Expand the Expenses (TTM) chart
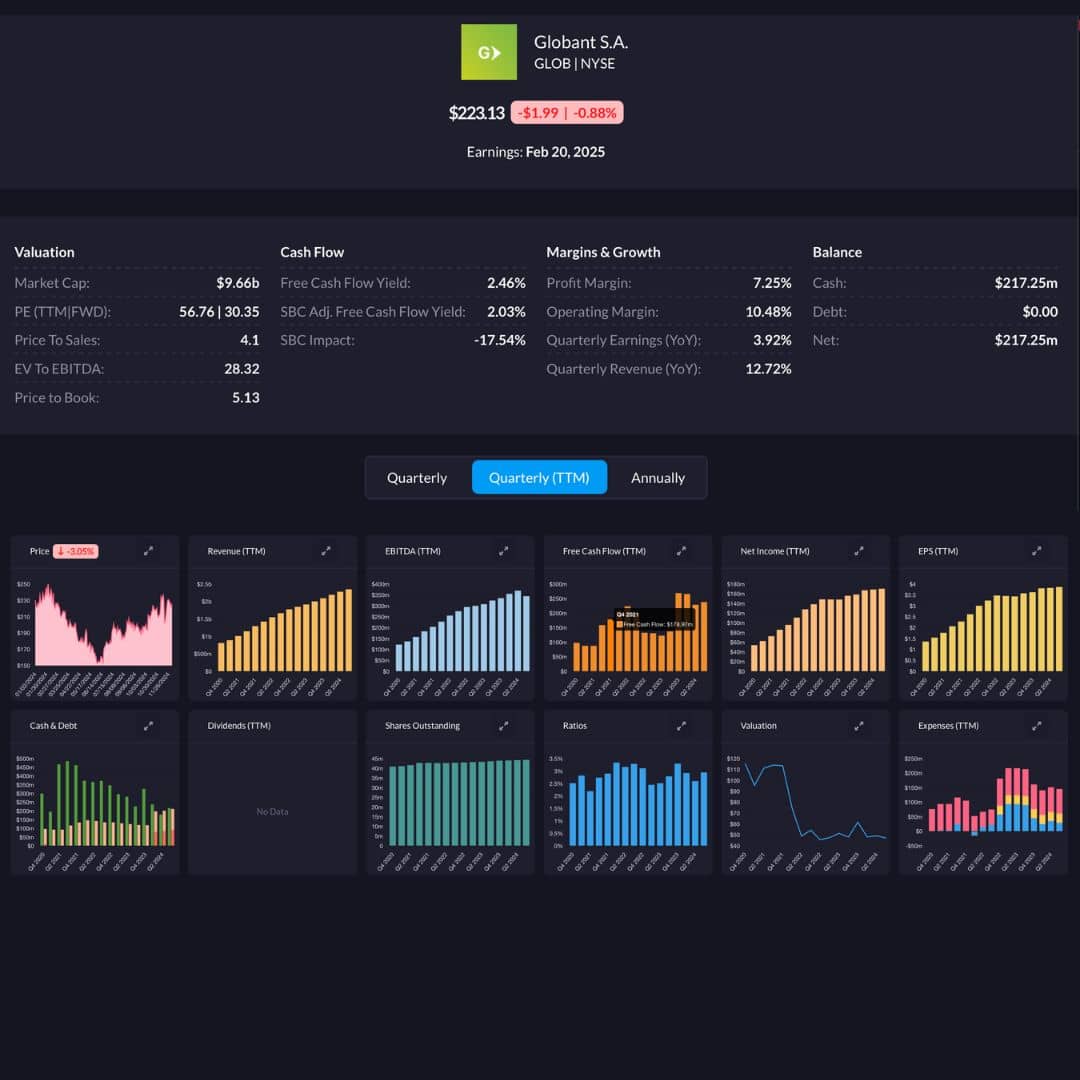 pos(1037,726)
